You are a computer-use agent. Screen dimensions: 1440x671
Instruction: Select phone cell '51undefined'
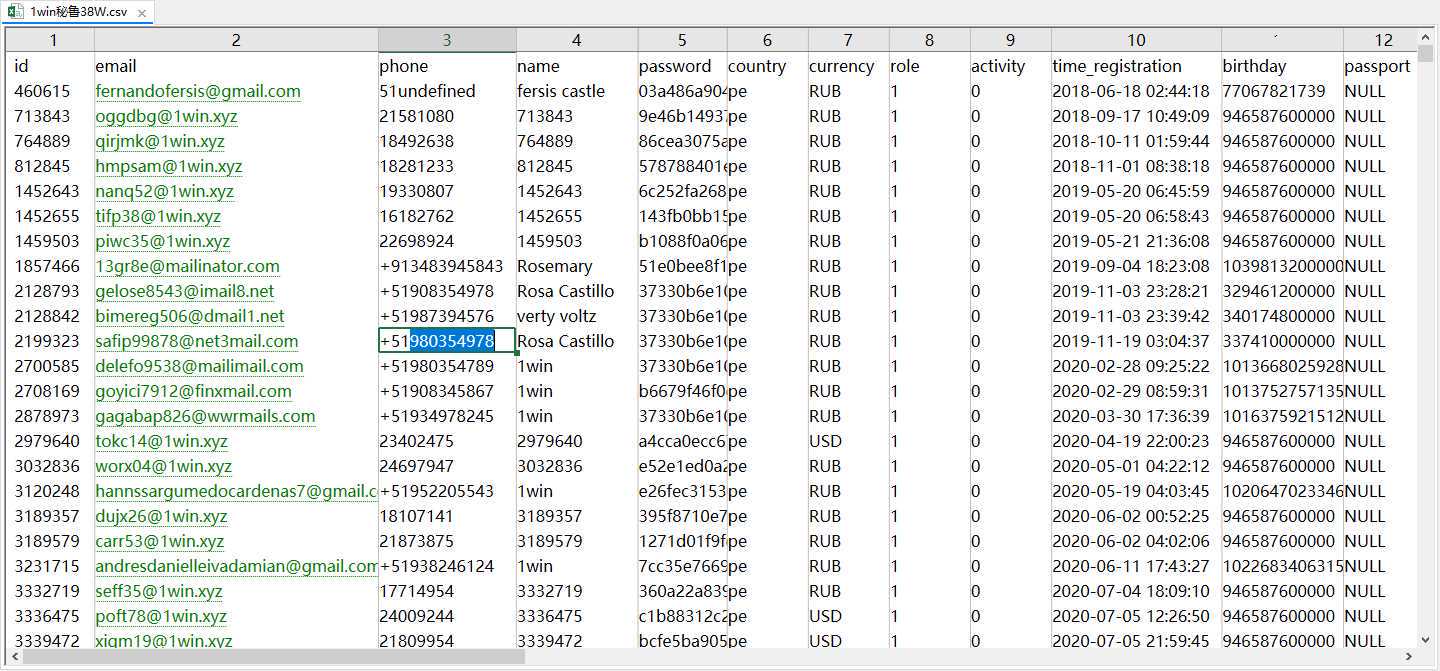pyautogui.click(x=447, y=91)
